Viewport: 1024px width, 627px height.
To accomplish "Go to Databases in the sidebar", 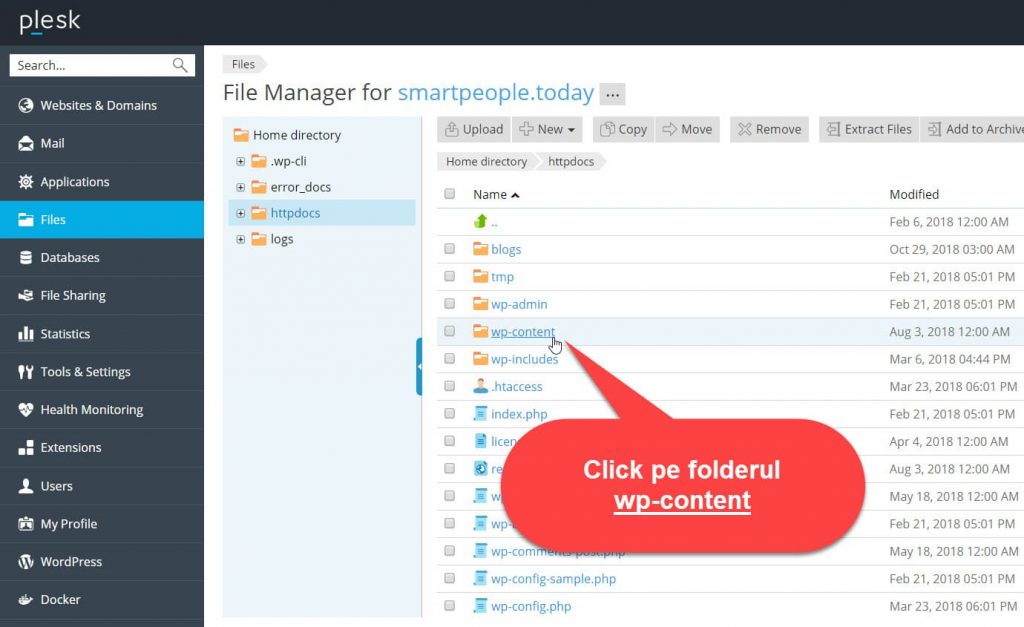I will pos(70,257).
